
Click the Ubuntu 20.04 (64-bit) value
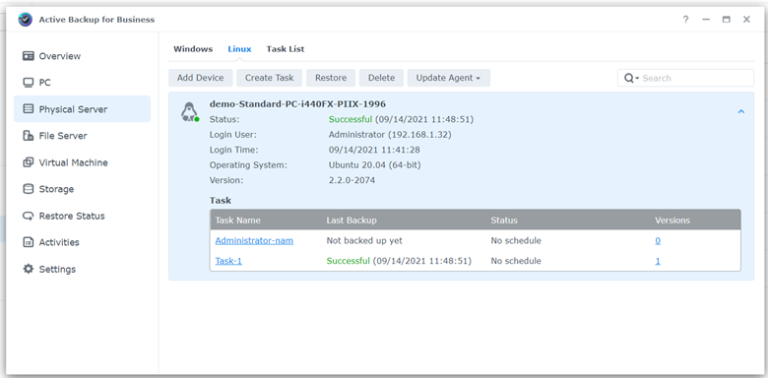(x=375, y=165)
